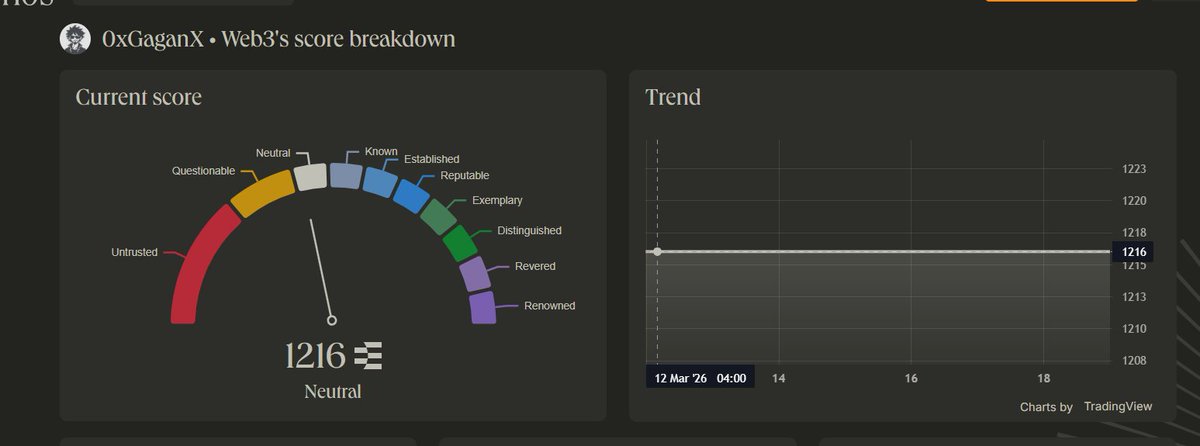Click the 'Renowned' gauge label
The height and width of the screenshot is (446, 1200).
550,305
